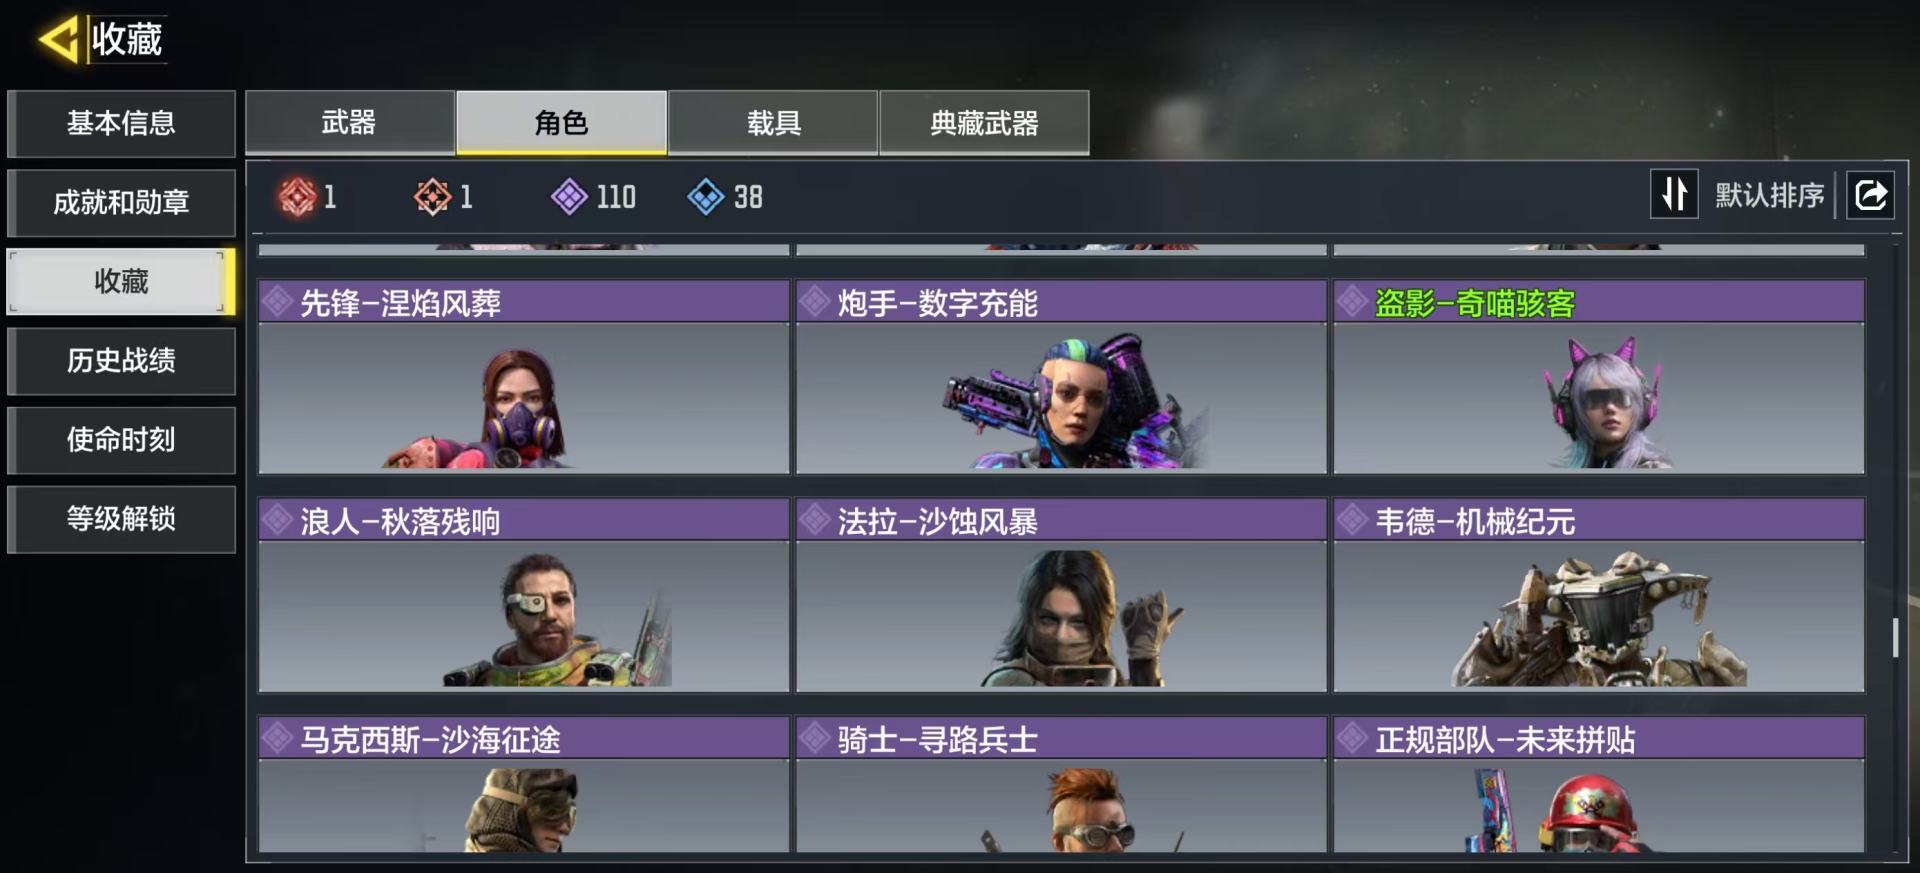The width and height of the screenshot is (1920, 873).
Task: Open the 等级解锁 section
Action: 121,518
